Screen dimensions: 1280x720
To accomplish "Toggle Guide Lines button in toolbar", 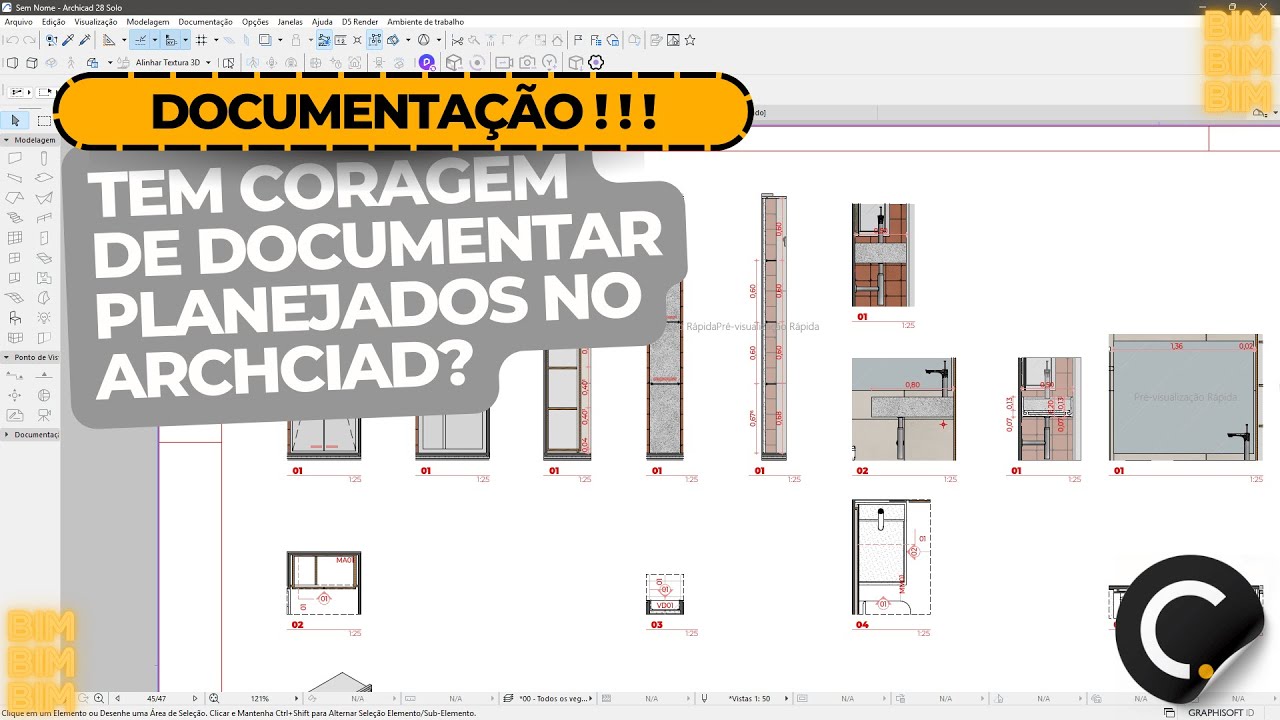I will pos(141,40).
